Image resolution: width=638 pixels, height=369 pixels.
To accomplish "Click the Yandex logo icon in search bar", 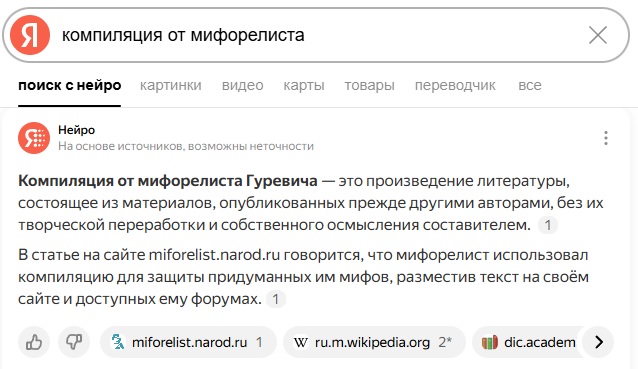I will coord(30,35).
